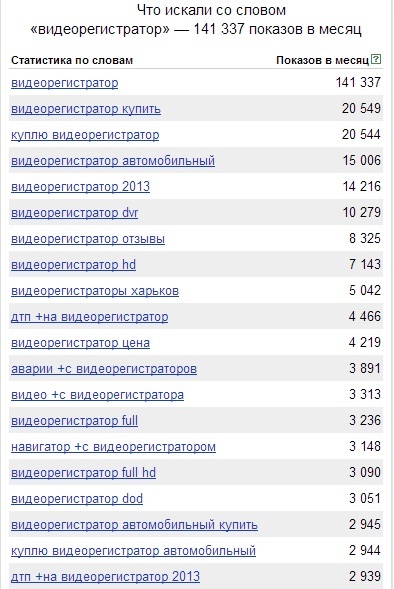Click the видеорегистратор full hd link
Viewport: 394px width, 589px height.
tap(83, 473)
